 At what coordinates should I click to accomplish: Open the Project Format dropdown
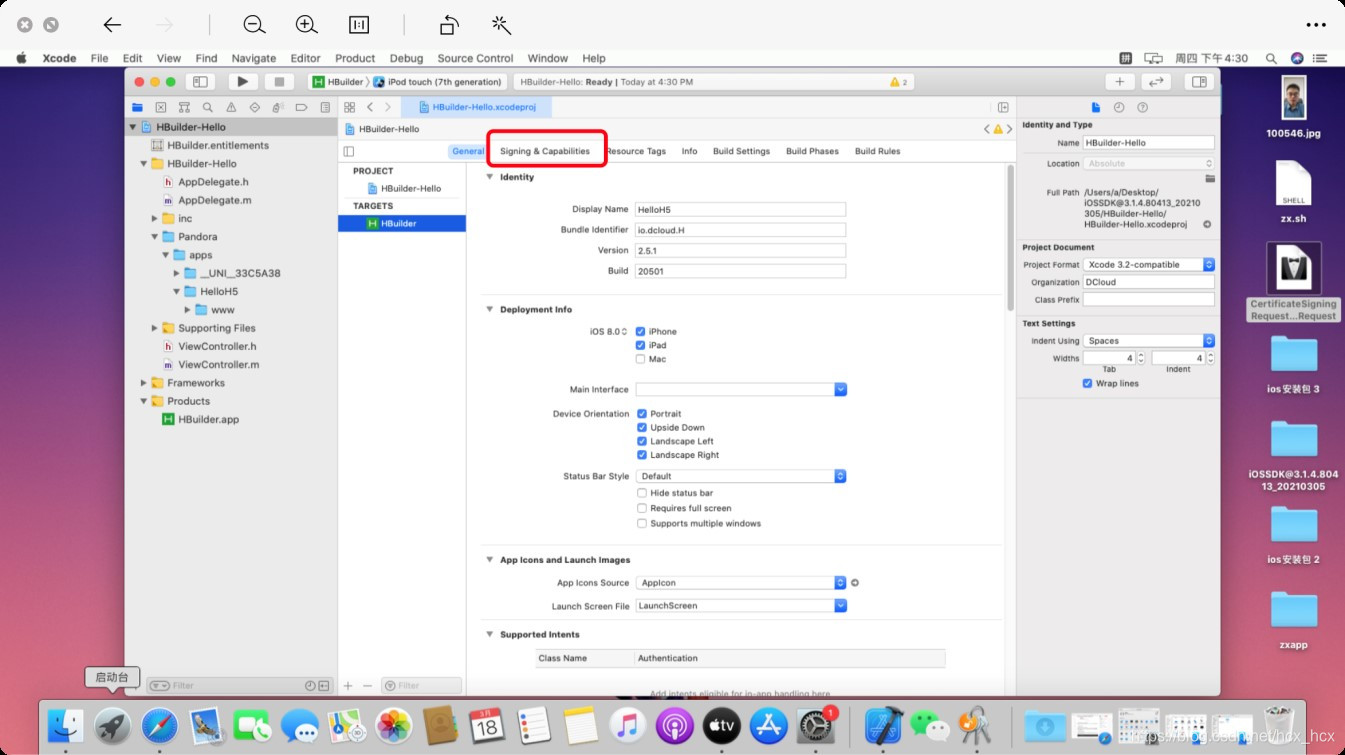1149,264
